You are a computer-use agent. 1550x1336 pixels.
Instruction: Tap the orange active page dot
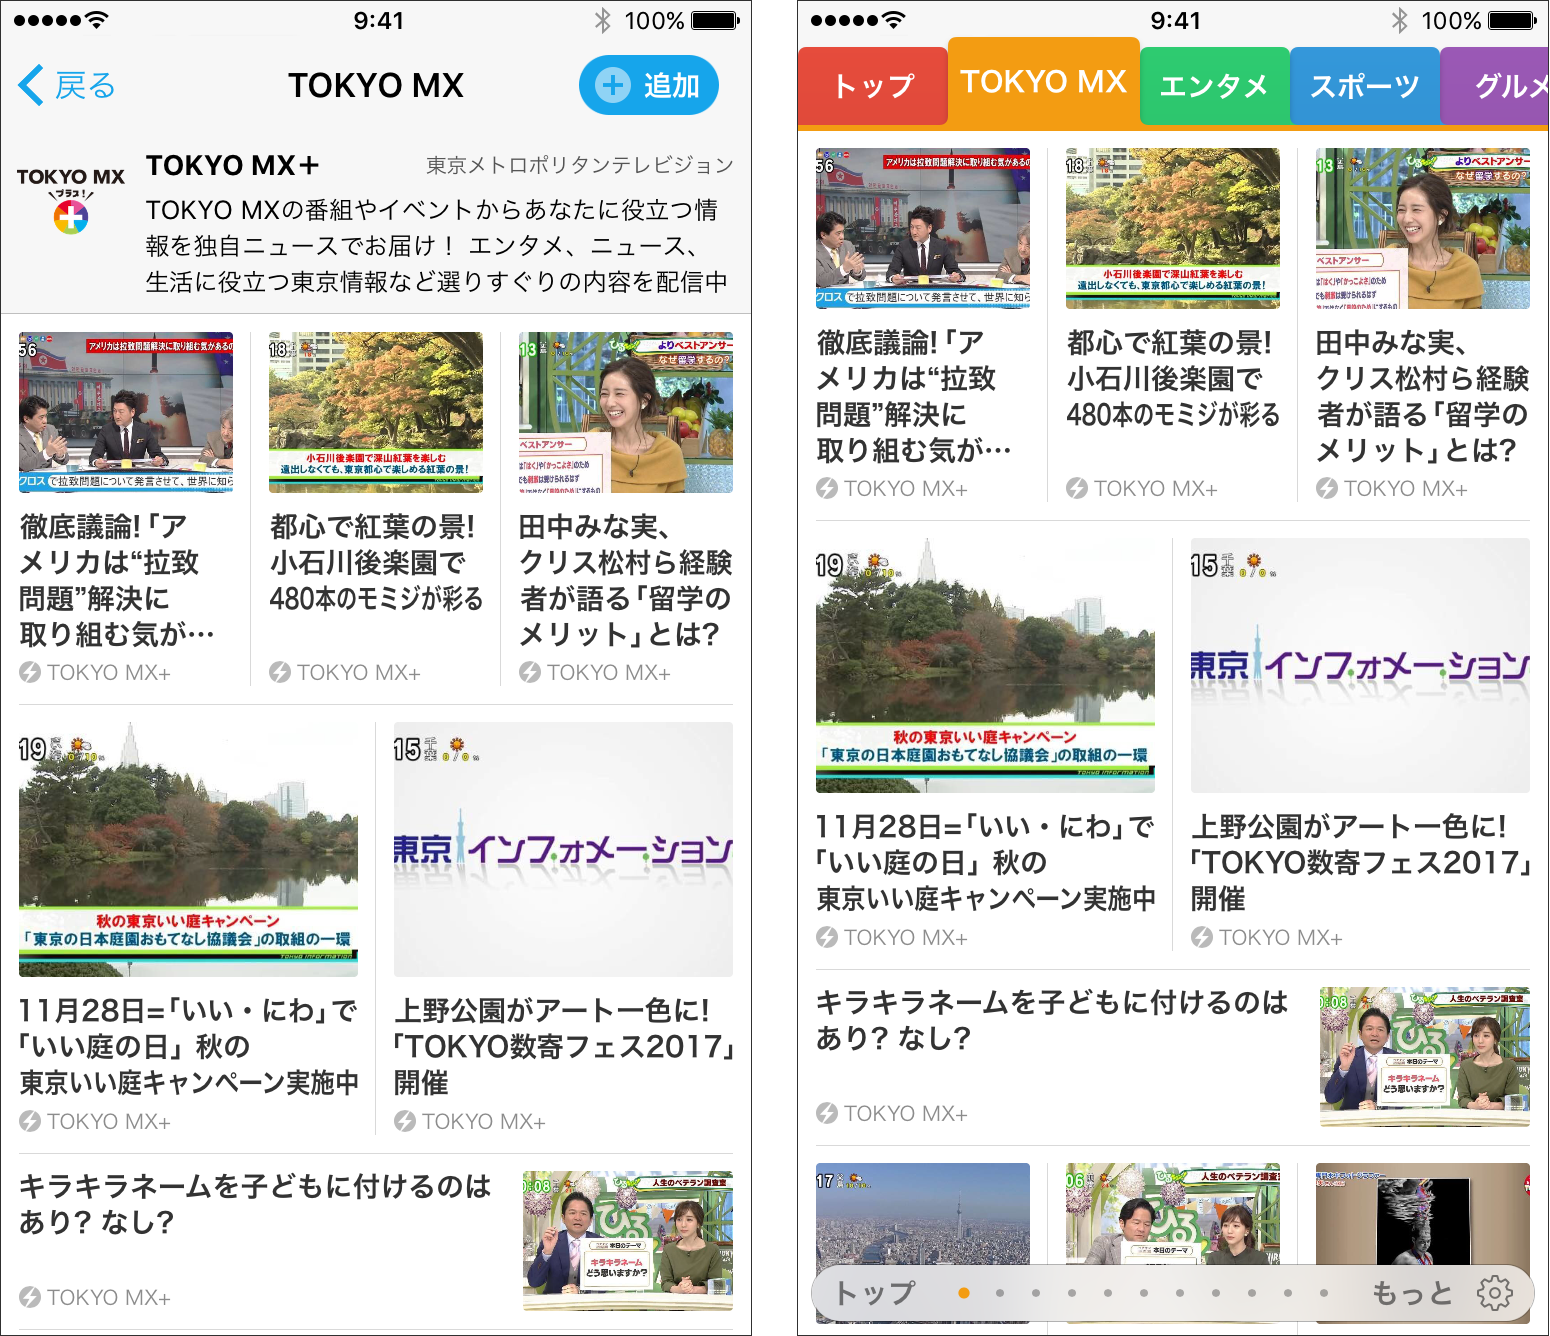click(964, 1293)
